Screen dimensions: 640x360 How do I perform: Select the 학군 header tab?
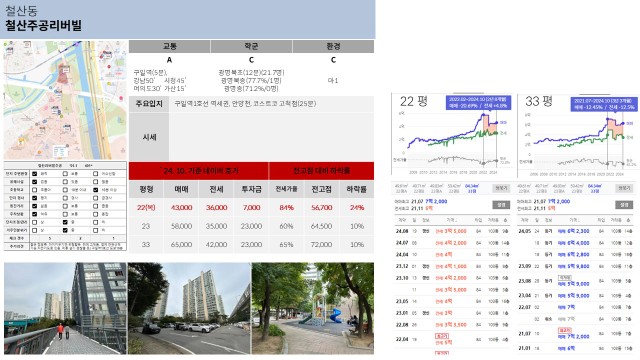point(251,47)
